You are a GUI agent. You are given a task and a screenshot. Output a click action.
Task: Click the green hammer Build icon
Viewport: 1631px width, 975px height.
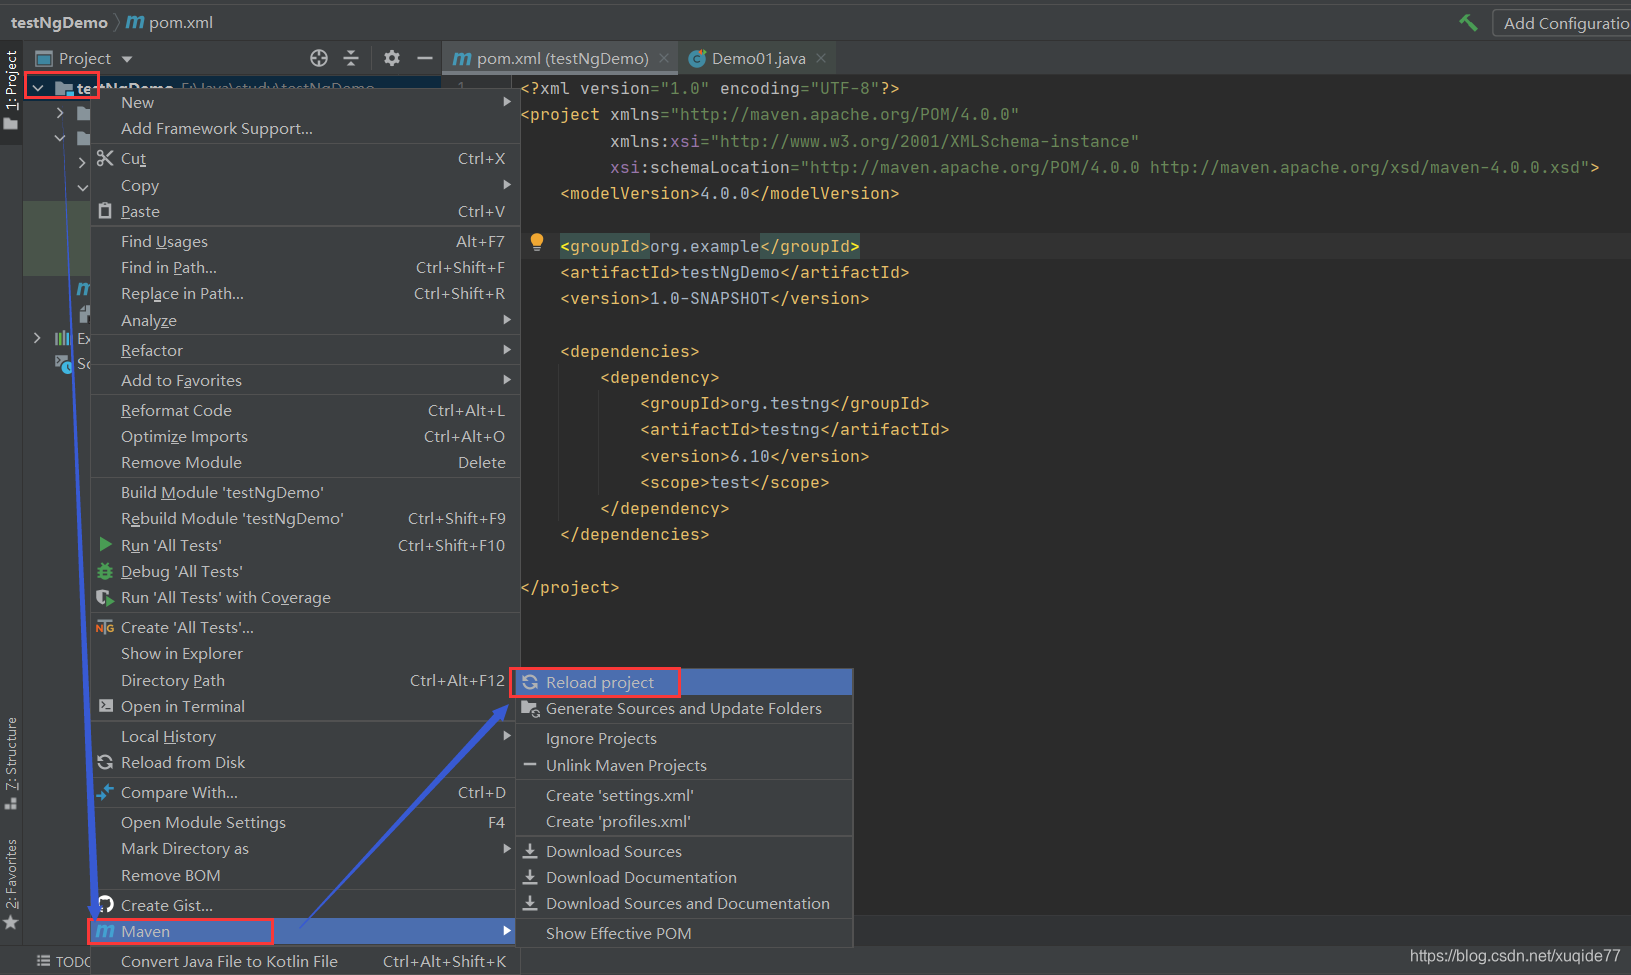(x=1468, y=22)
